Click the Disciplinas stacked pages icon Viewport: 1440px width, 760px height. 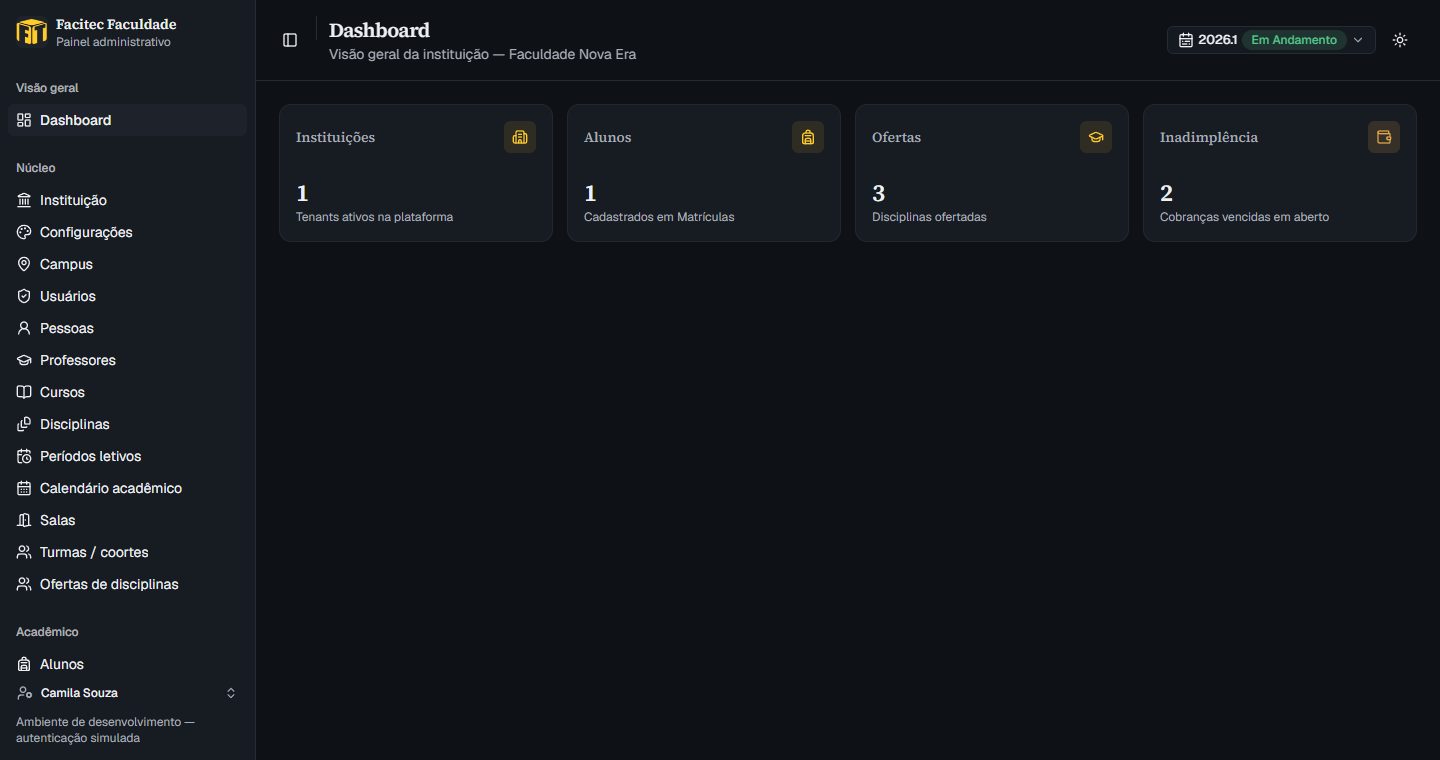click(x=24, y=424)
